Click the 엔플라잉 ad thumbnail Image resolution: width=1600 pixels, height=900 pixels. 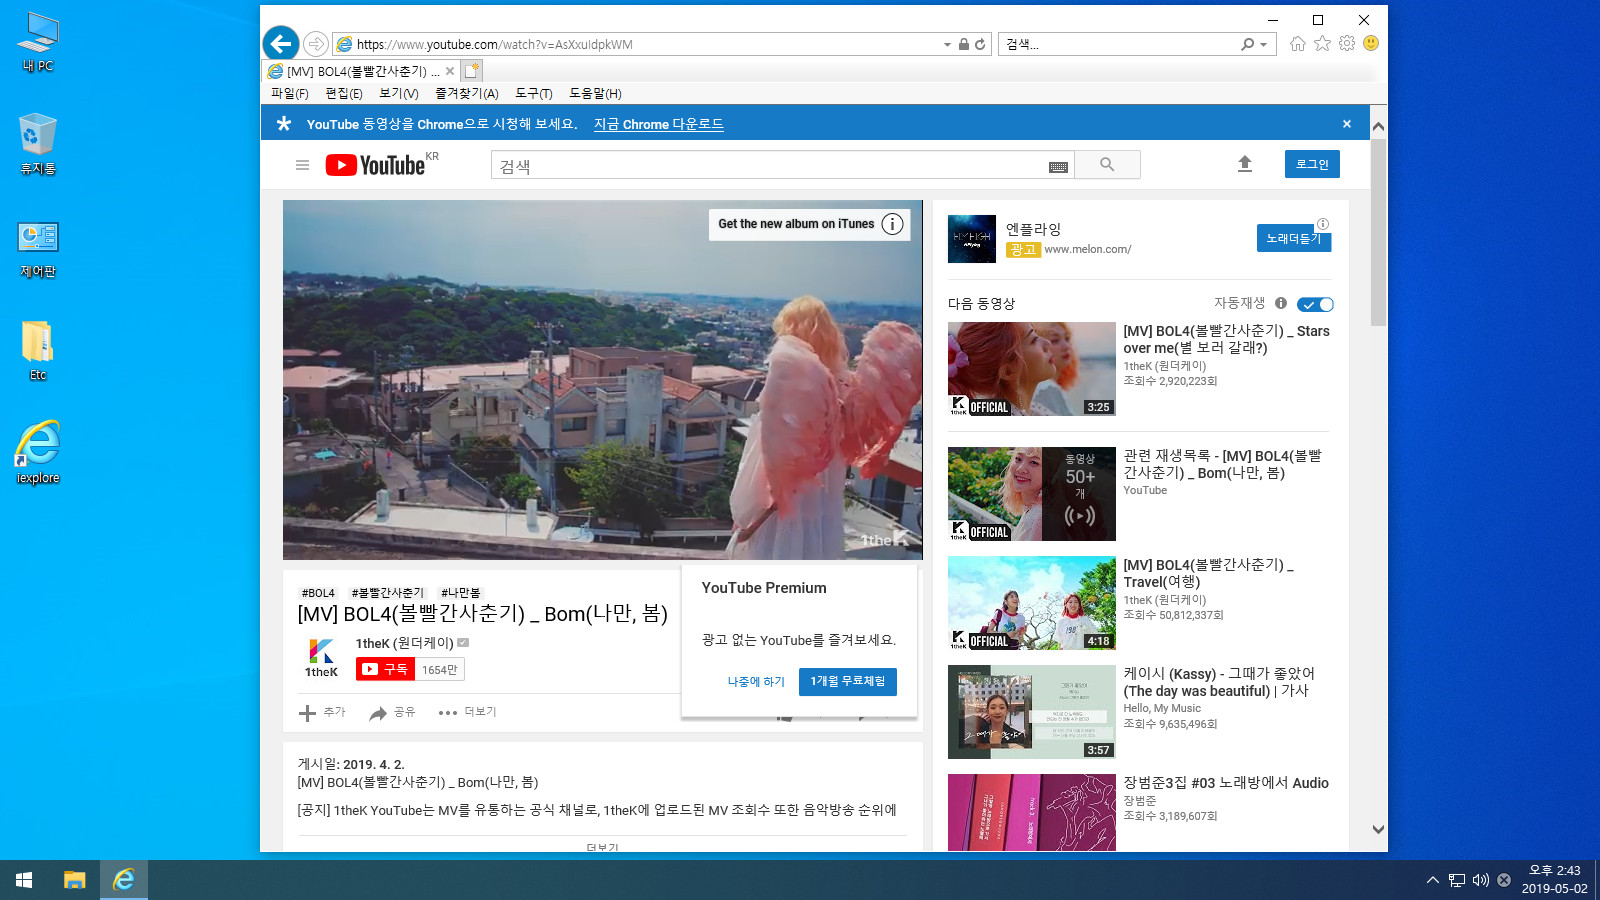[x=972, y=239]
